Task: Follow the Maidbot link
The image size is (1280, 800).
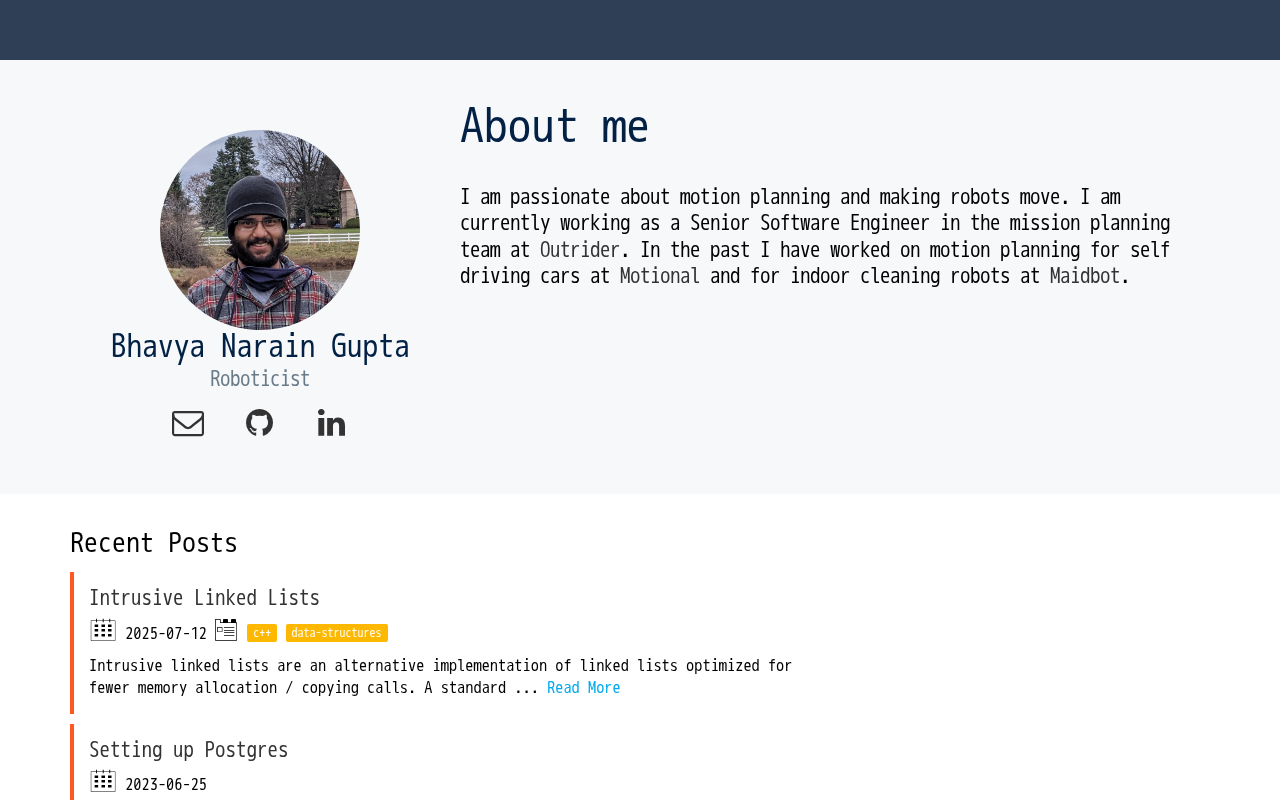Action: coord(1084,276)
